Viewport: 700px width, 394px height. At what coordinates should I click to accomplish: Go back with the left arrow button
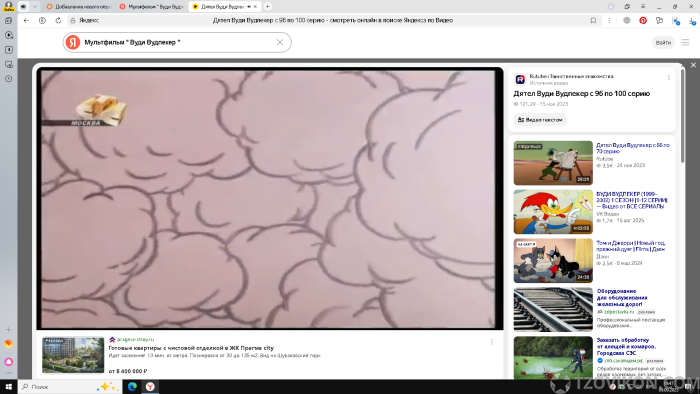point(26,21)
